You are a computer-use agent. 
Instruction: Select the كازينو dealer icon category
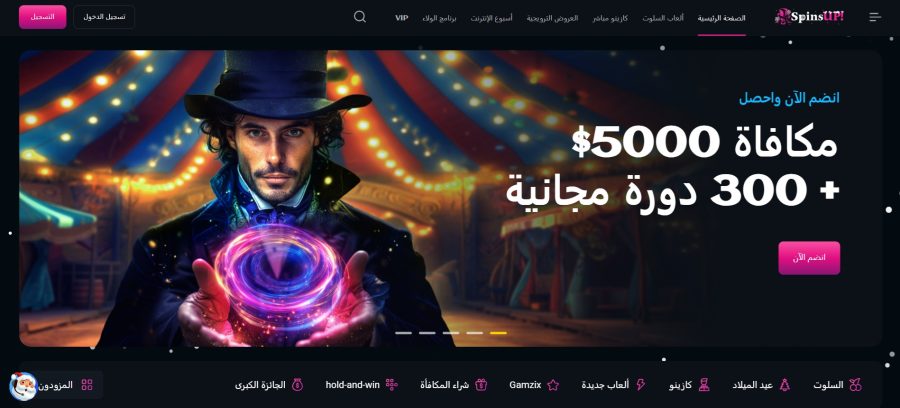(689, 385)
